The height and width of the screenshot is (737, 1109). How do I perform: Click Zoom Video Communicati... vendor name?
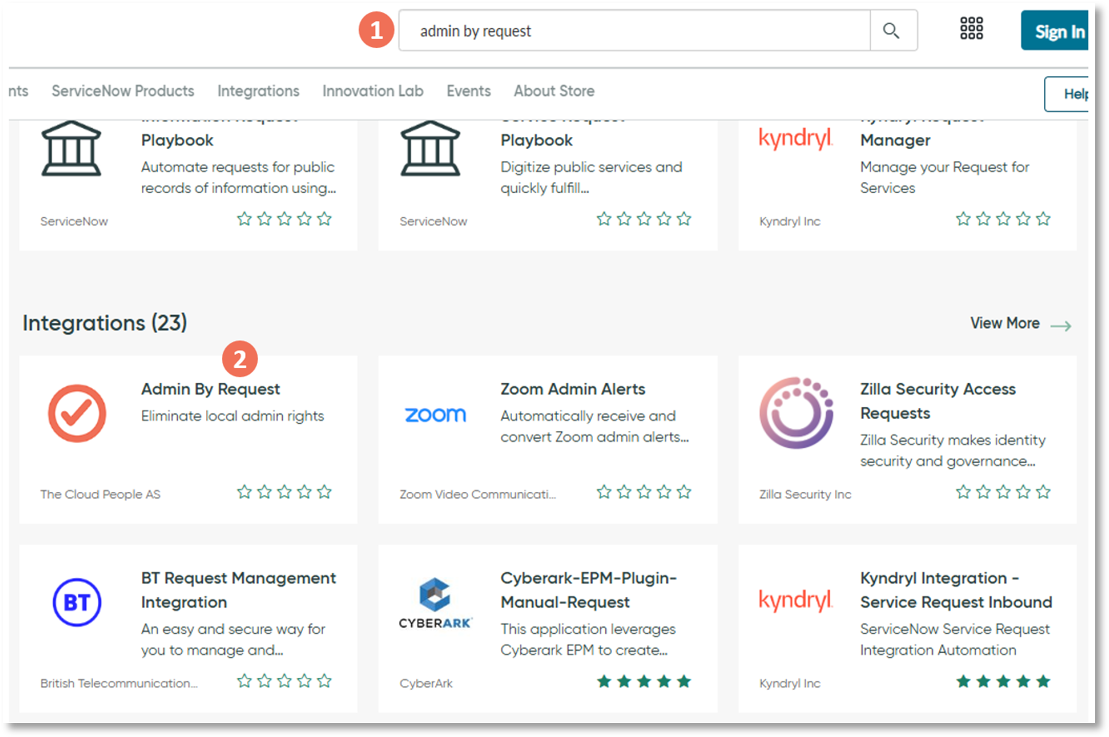(x=477, y=494)
